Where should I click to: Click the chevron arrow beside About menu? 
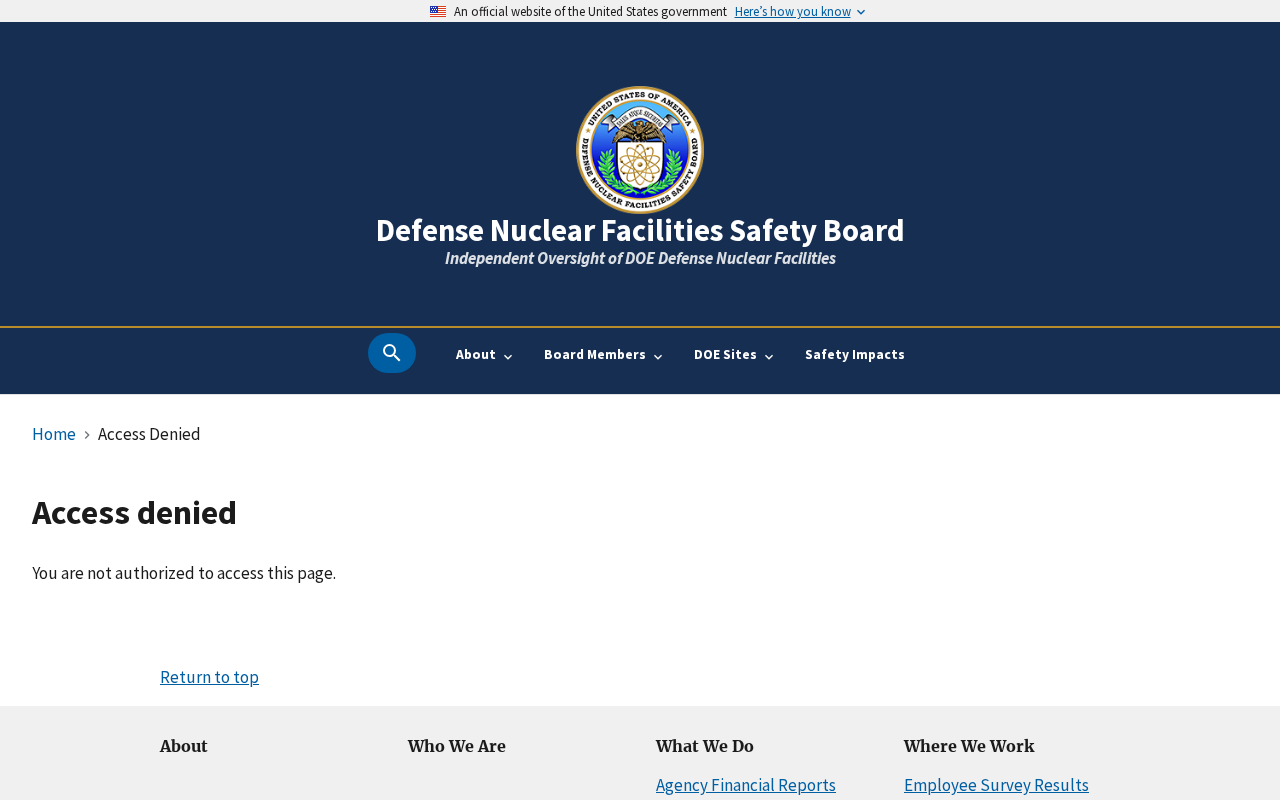508,357
